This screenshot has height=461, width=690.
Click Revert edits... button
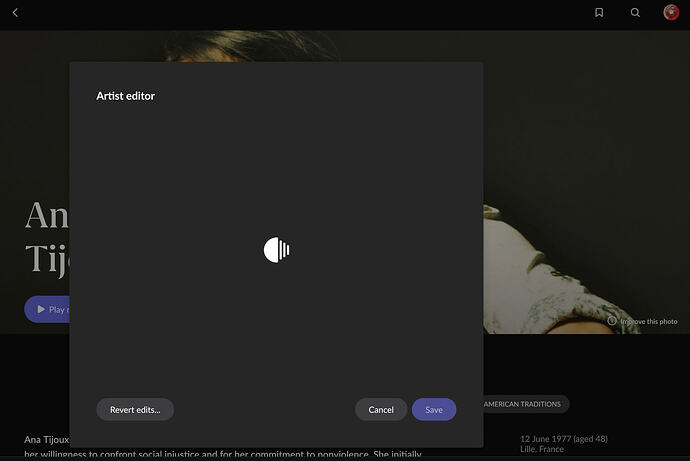pos(135,410)
